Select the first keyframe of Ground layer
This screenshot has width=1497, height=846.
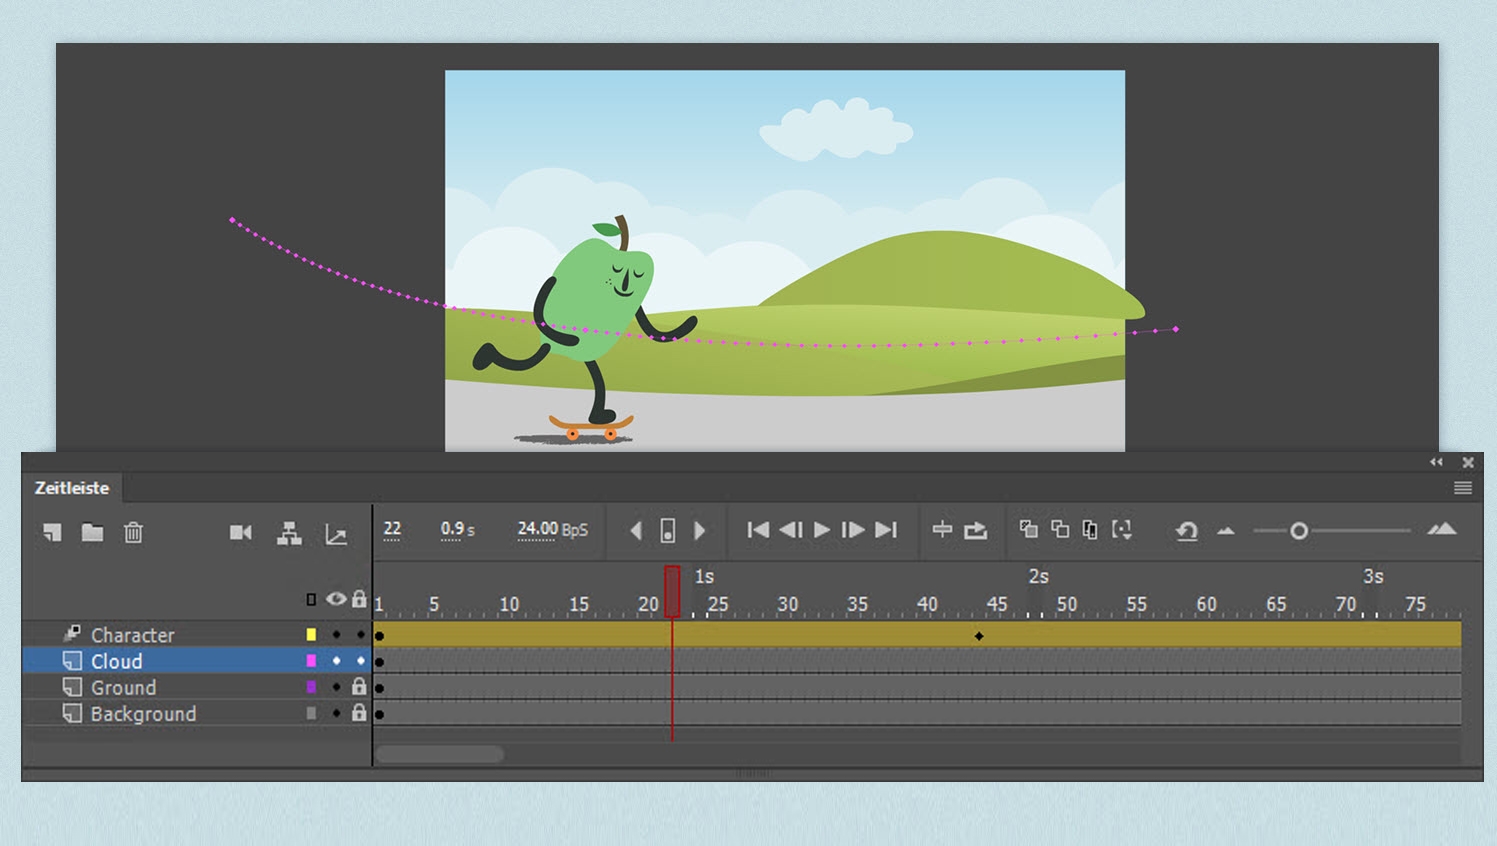380,688
